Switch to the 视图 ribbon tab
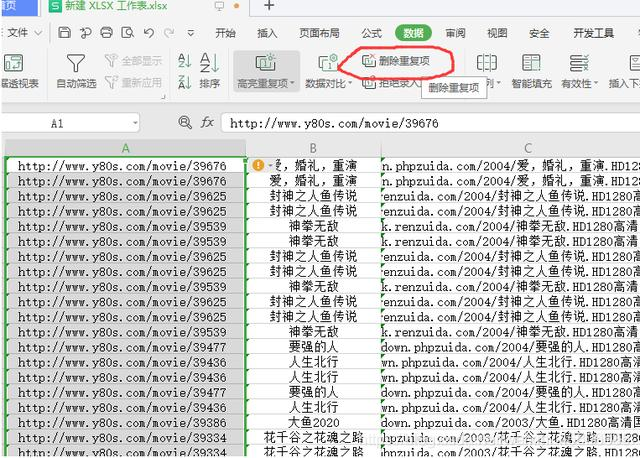The height and width of the screenshot is (458, 640). coord(497,33)
